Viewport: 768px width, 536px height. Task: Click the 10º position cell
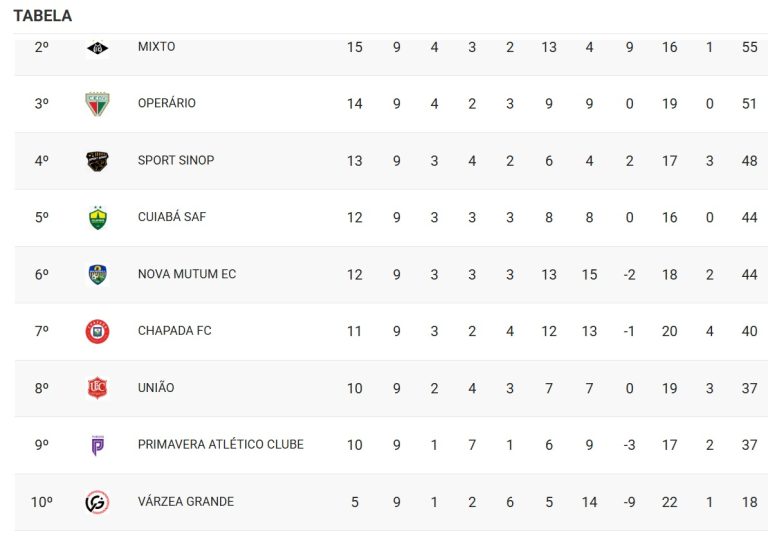(41, 502)
